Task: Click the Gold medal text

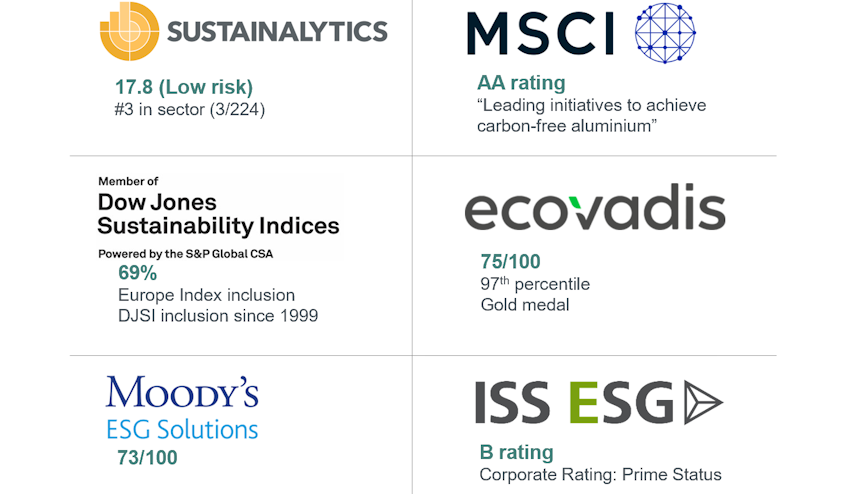Action: click(x=525, y=304)
